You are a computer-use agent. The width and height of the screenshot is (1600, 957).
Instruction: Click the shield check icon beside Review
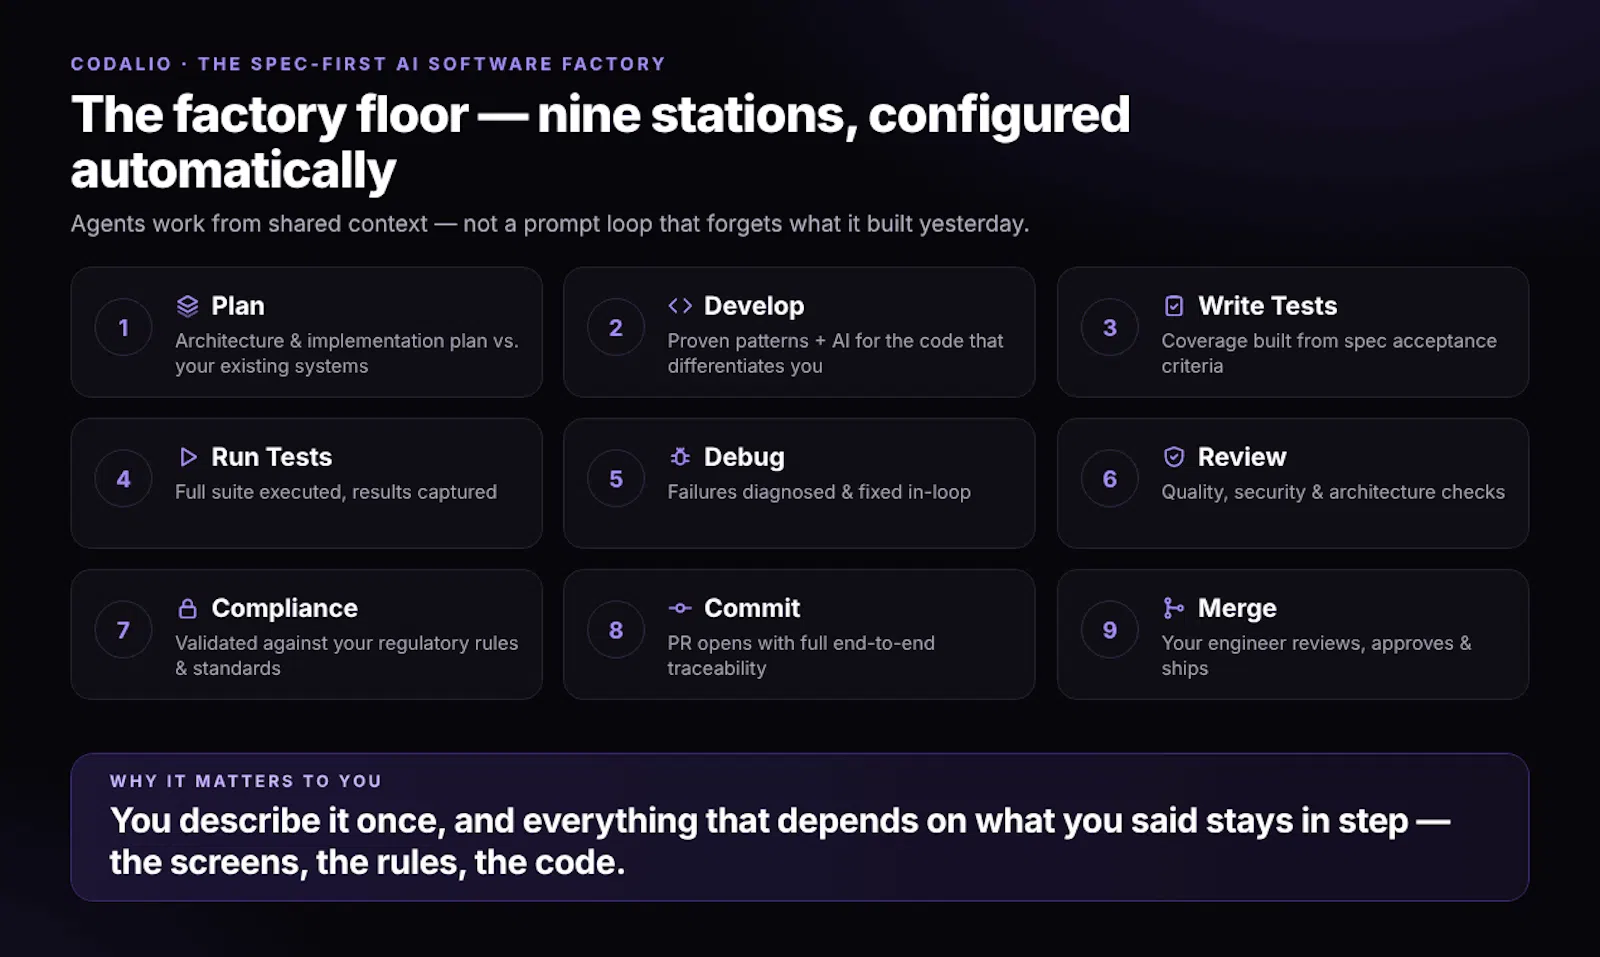1174,457
